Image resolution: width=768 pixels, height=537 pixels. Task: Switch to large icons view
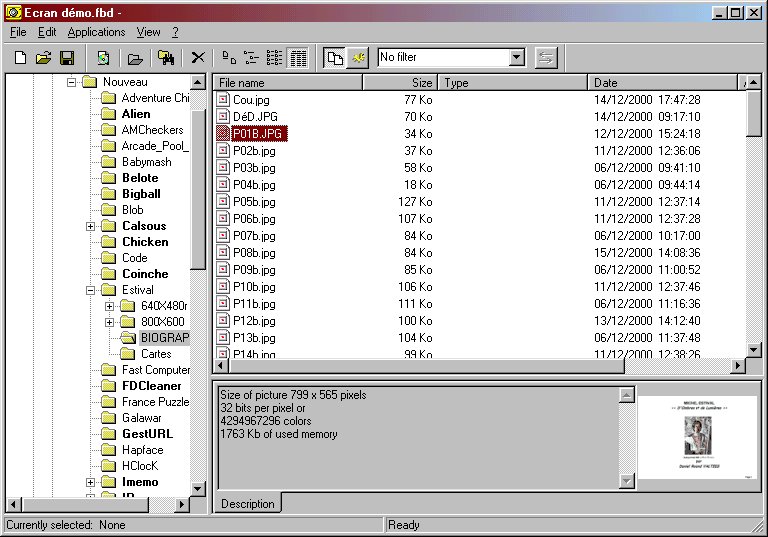pos(229,58)
